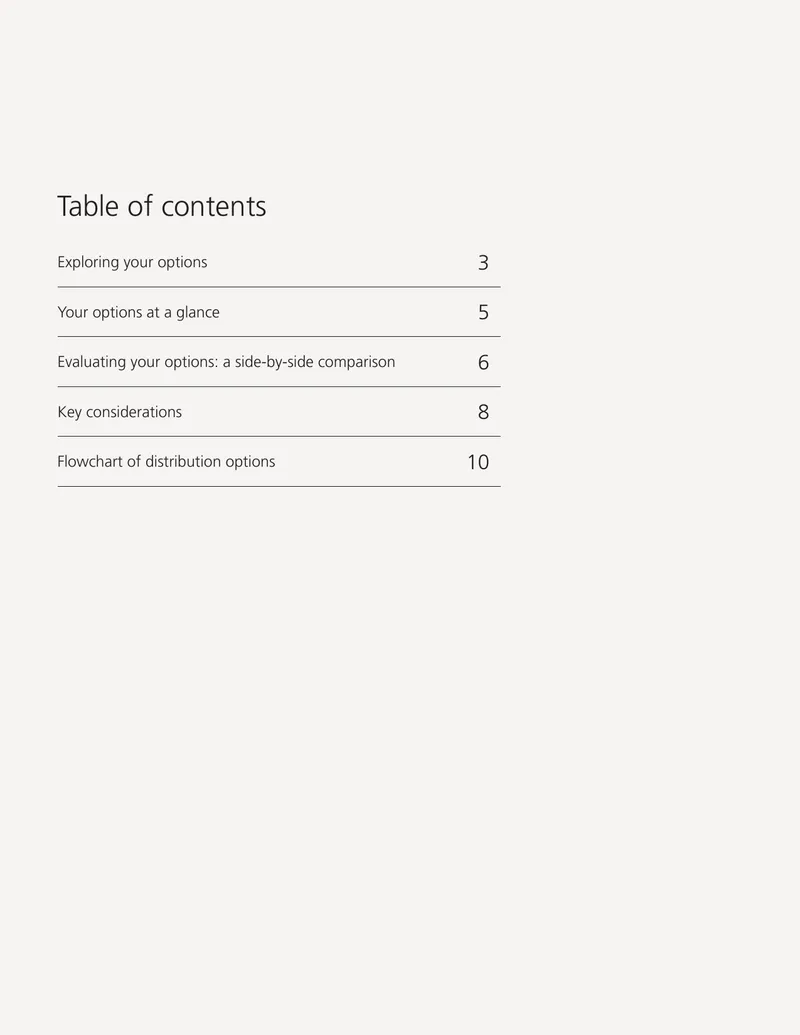The image size is (800, 1035).
Task: Click divider line below "Key considerations"
Action: [279, 436]
